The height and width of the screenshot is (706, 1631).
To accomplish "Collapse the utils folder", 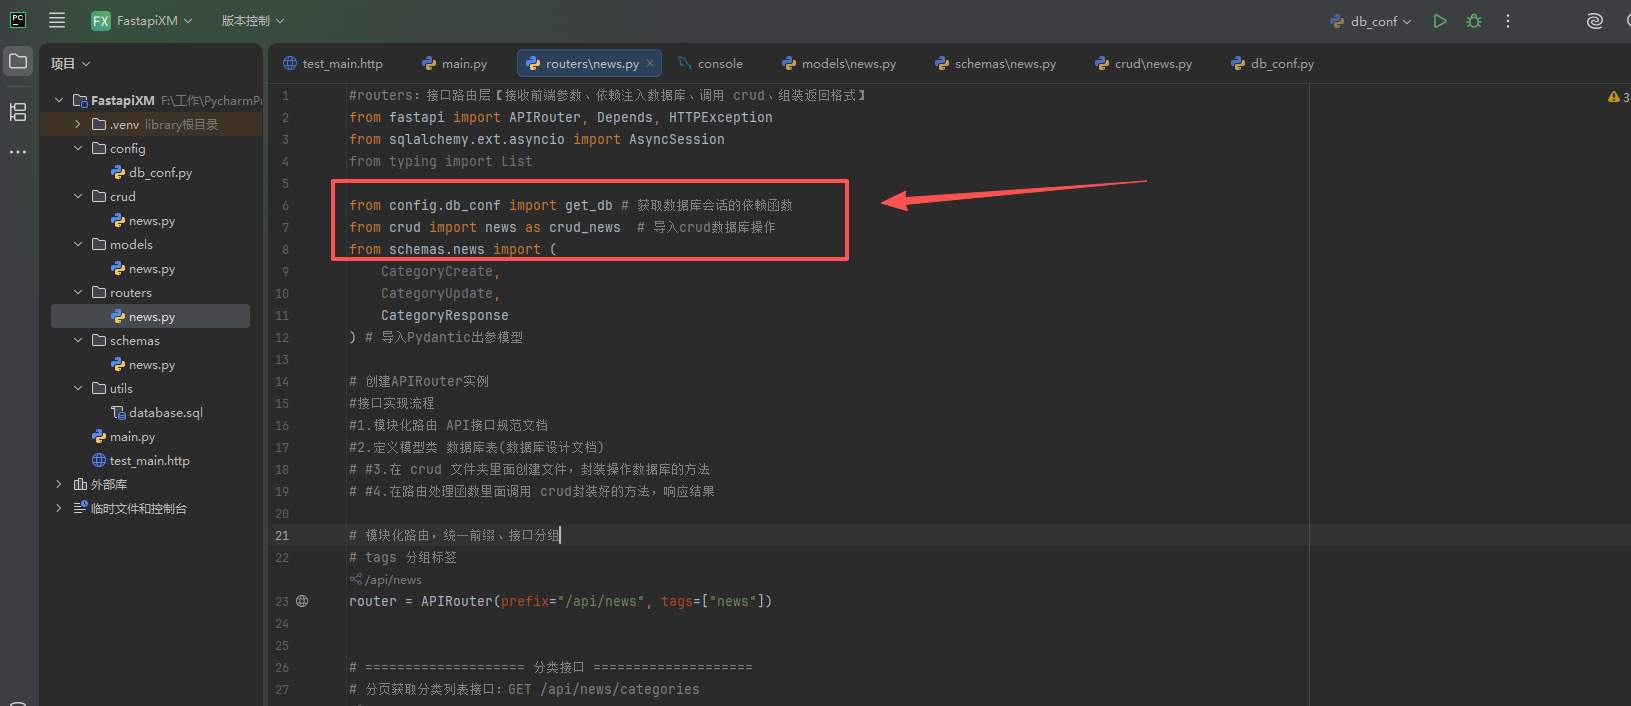I will pyautogui.click(x=78, y=388).
